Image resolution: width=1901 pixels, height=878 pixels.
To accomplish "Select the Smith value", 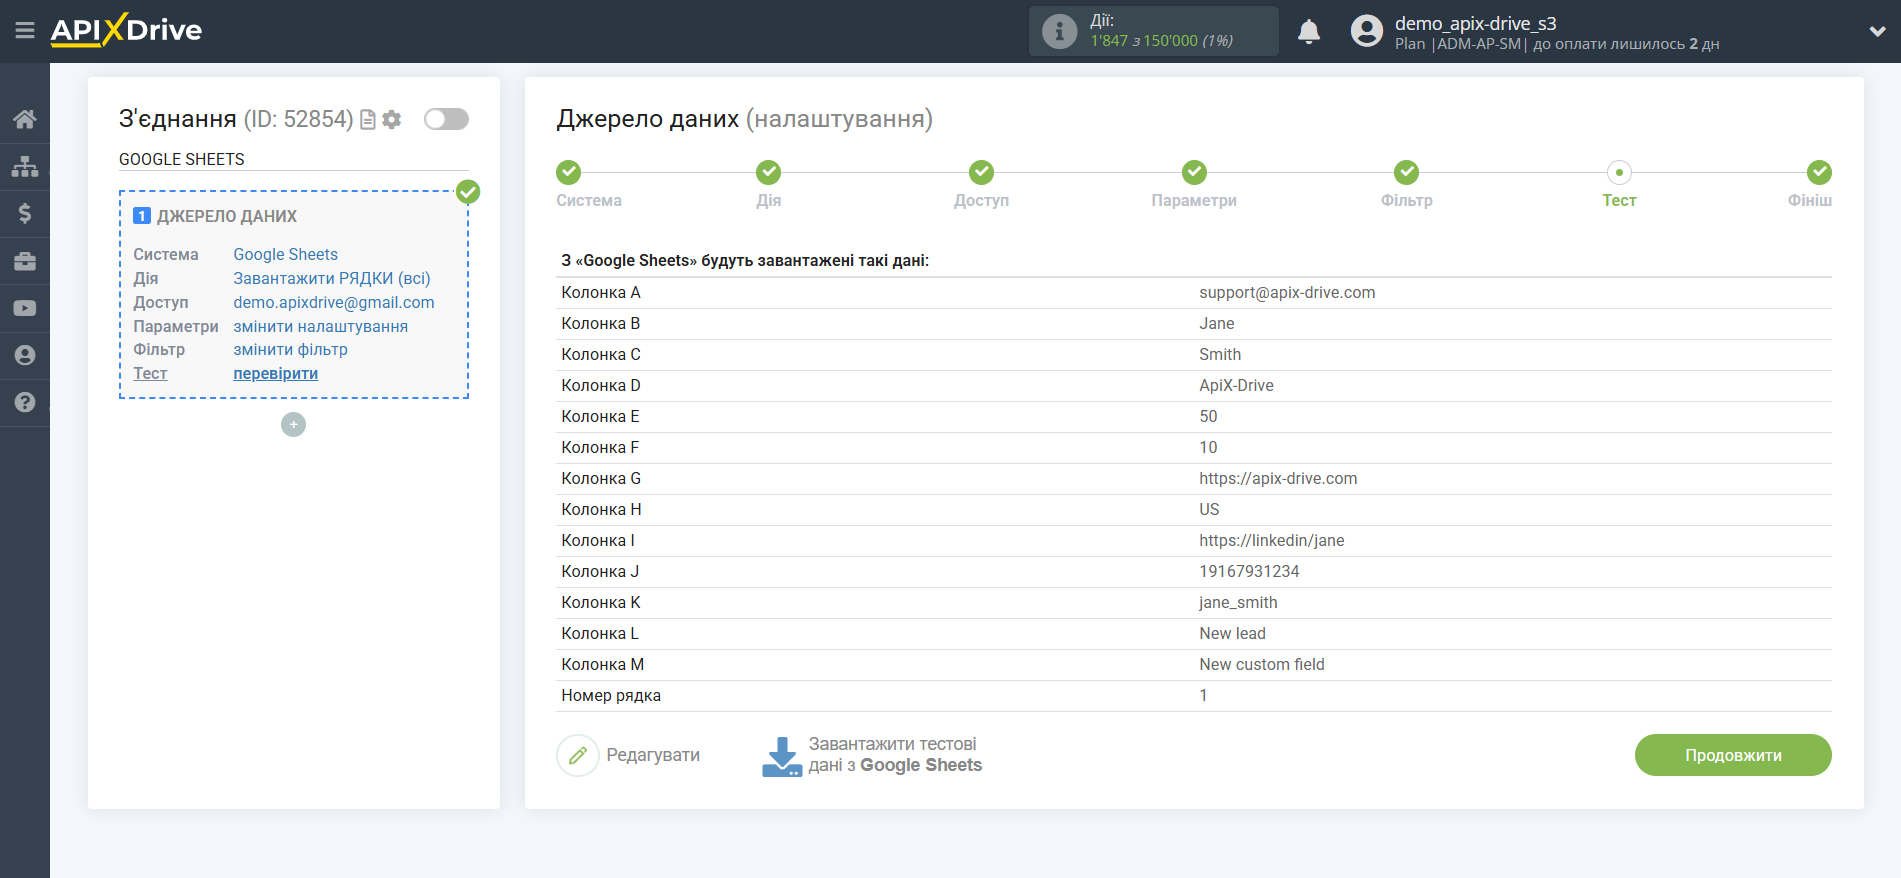I will click(x=1220, y=354).
